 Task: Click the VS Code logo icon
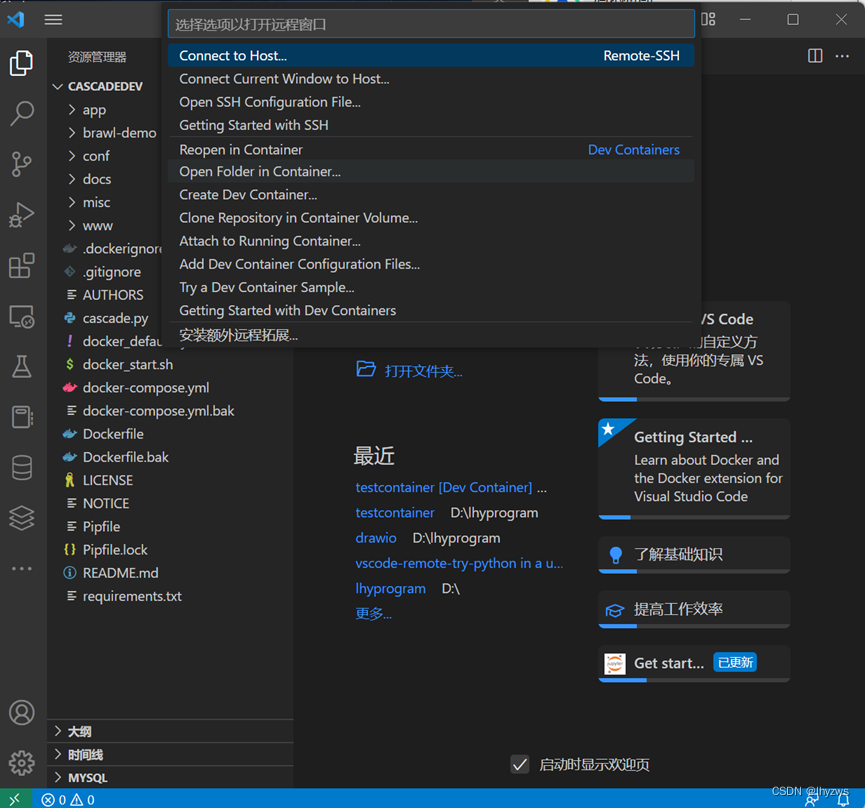[x=15, y=20]
